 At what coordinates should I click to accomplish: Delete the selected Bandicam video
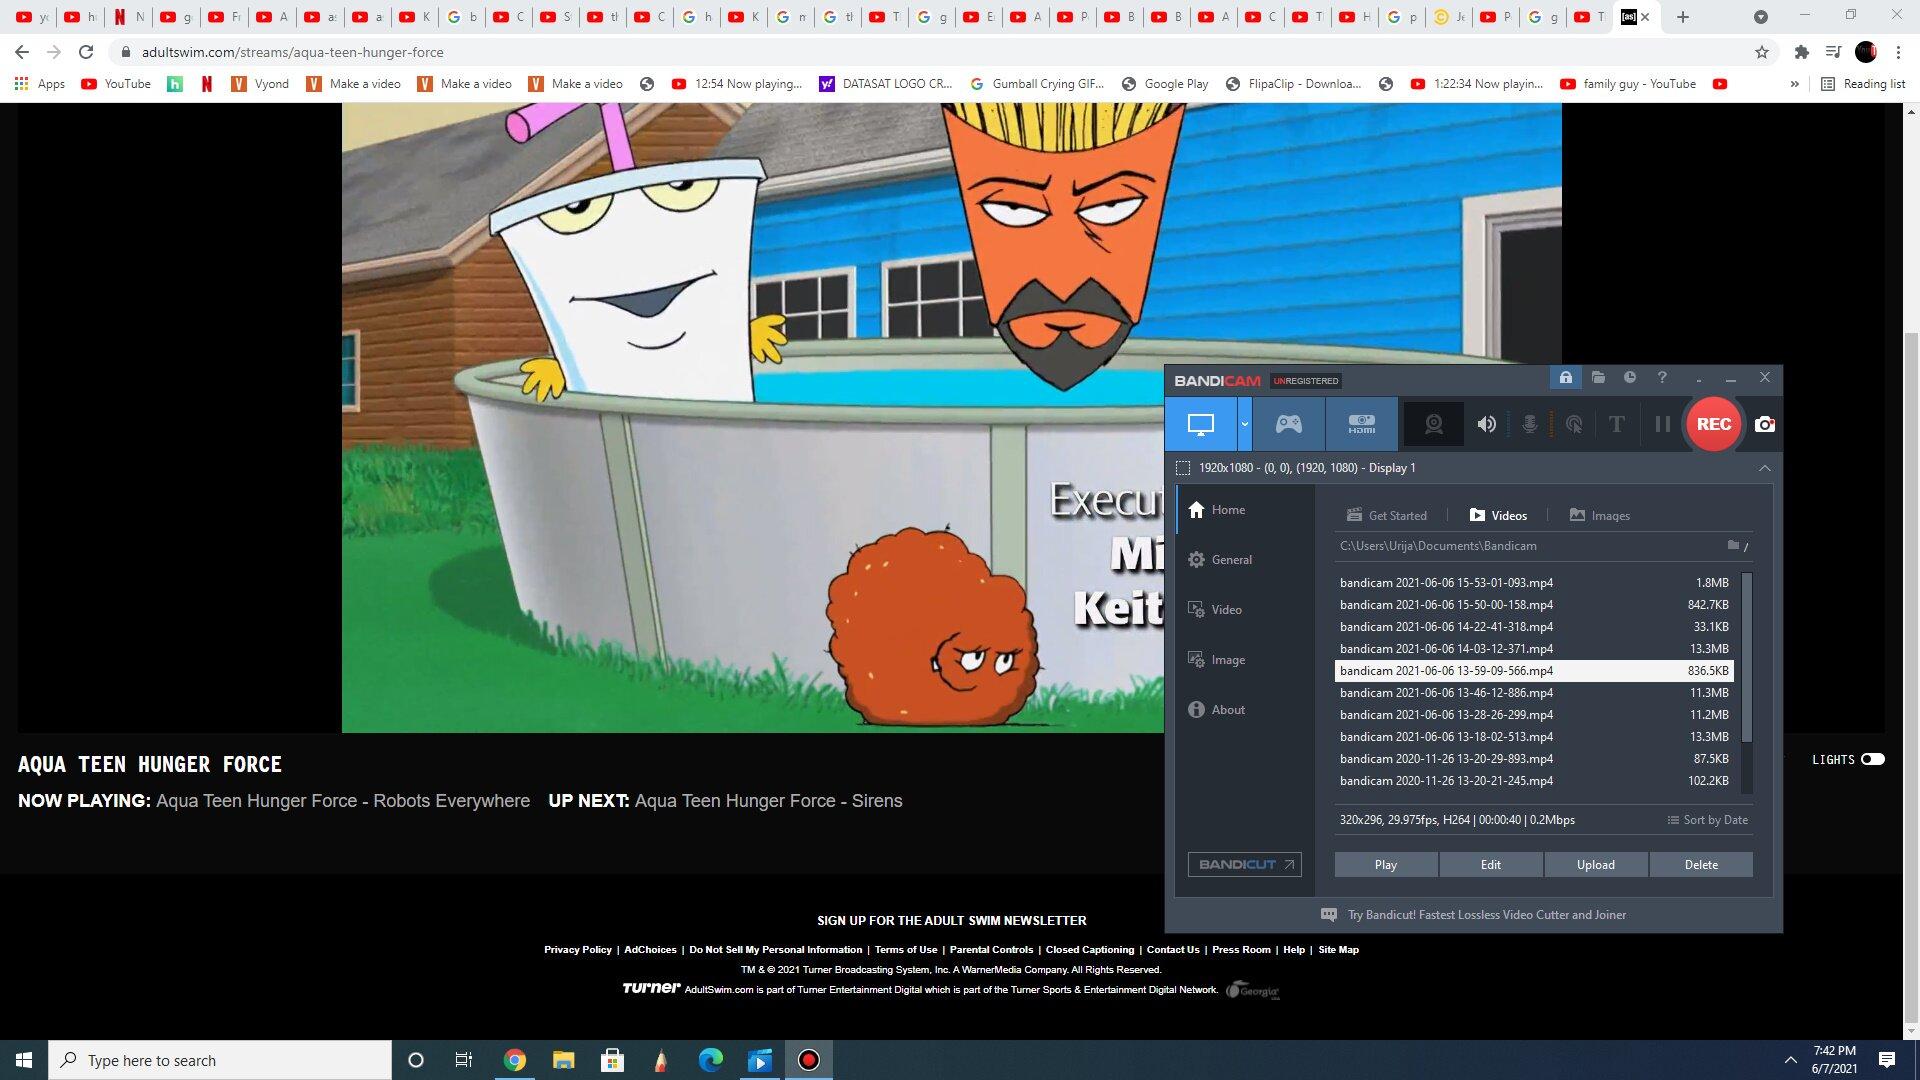pyautogui.click(x=1700, y=865)
